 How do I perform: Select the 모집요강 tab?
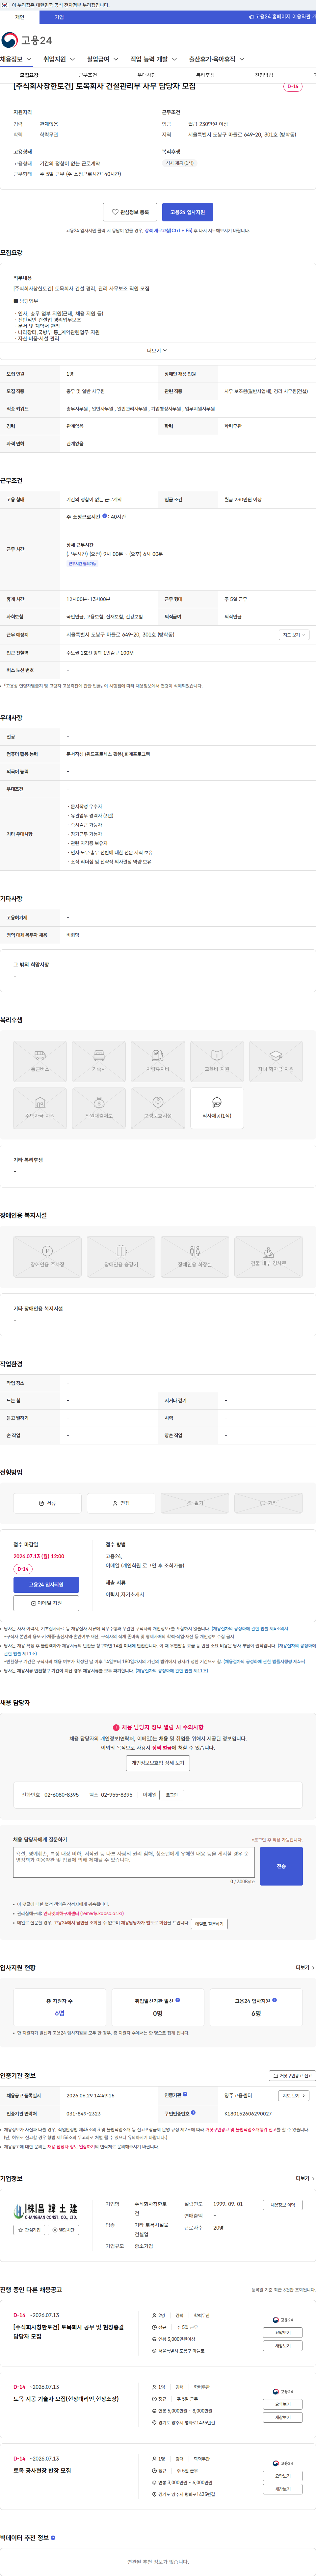pos(29,75)
